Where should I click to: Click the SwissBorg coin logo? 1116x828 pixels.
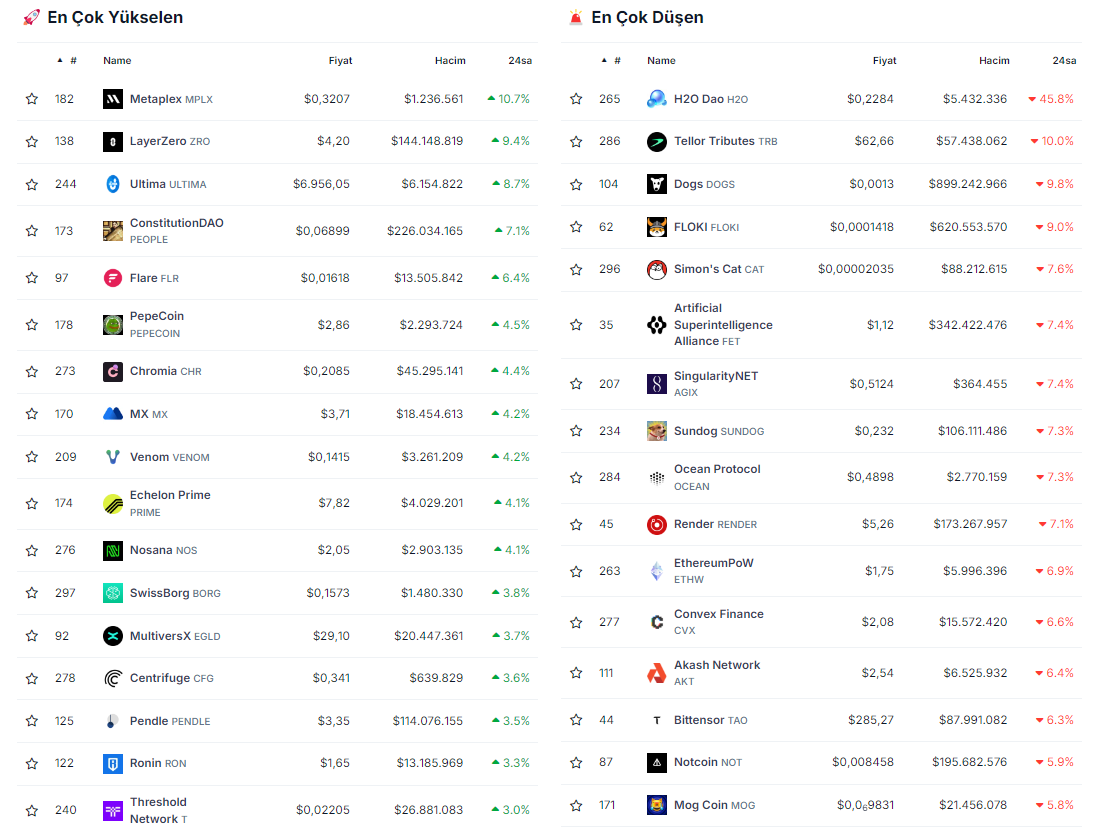(x=112, y=593)
